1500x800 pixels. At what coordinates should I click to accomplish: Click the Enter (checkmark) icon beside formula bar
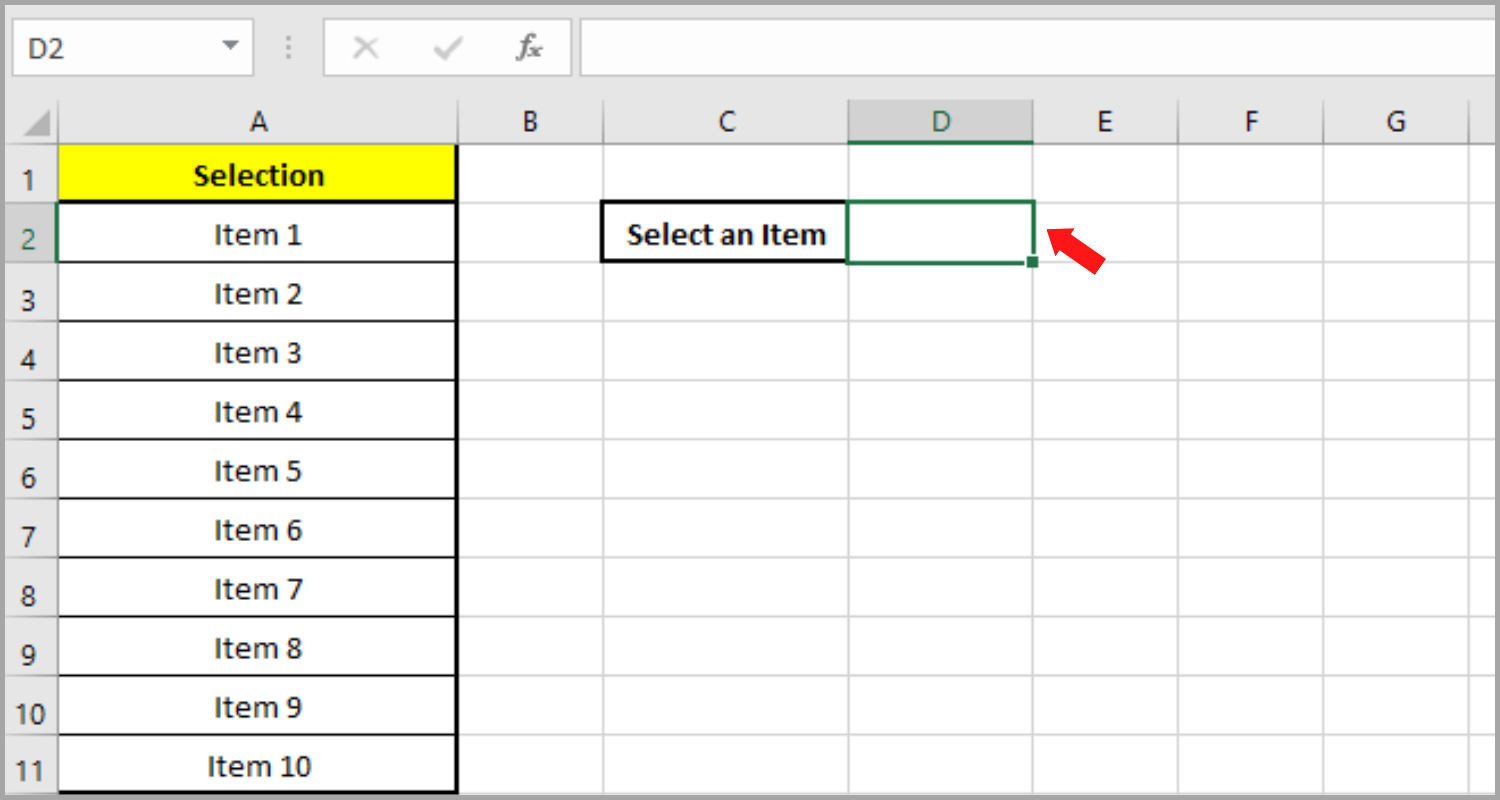point(447,47)
